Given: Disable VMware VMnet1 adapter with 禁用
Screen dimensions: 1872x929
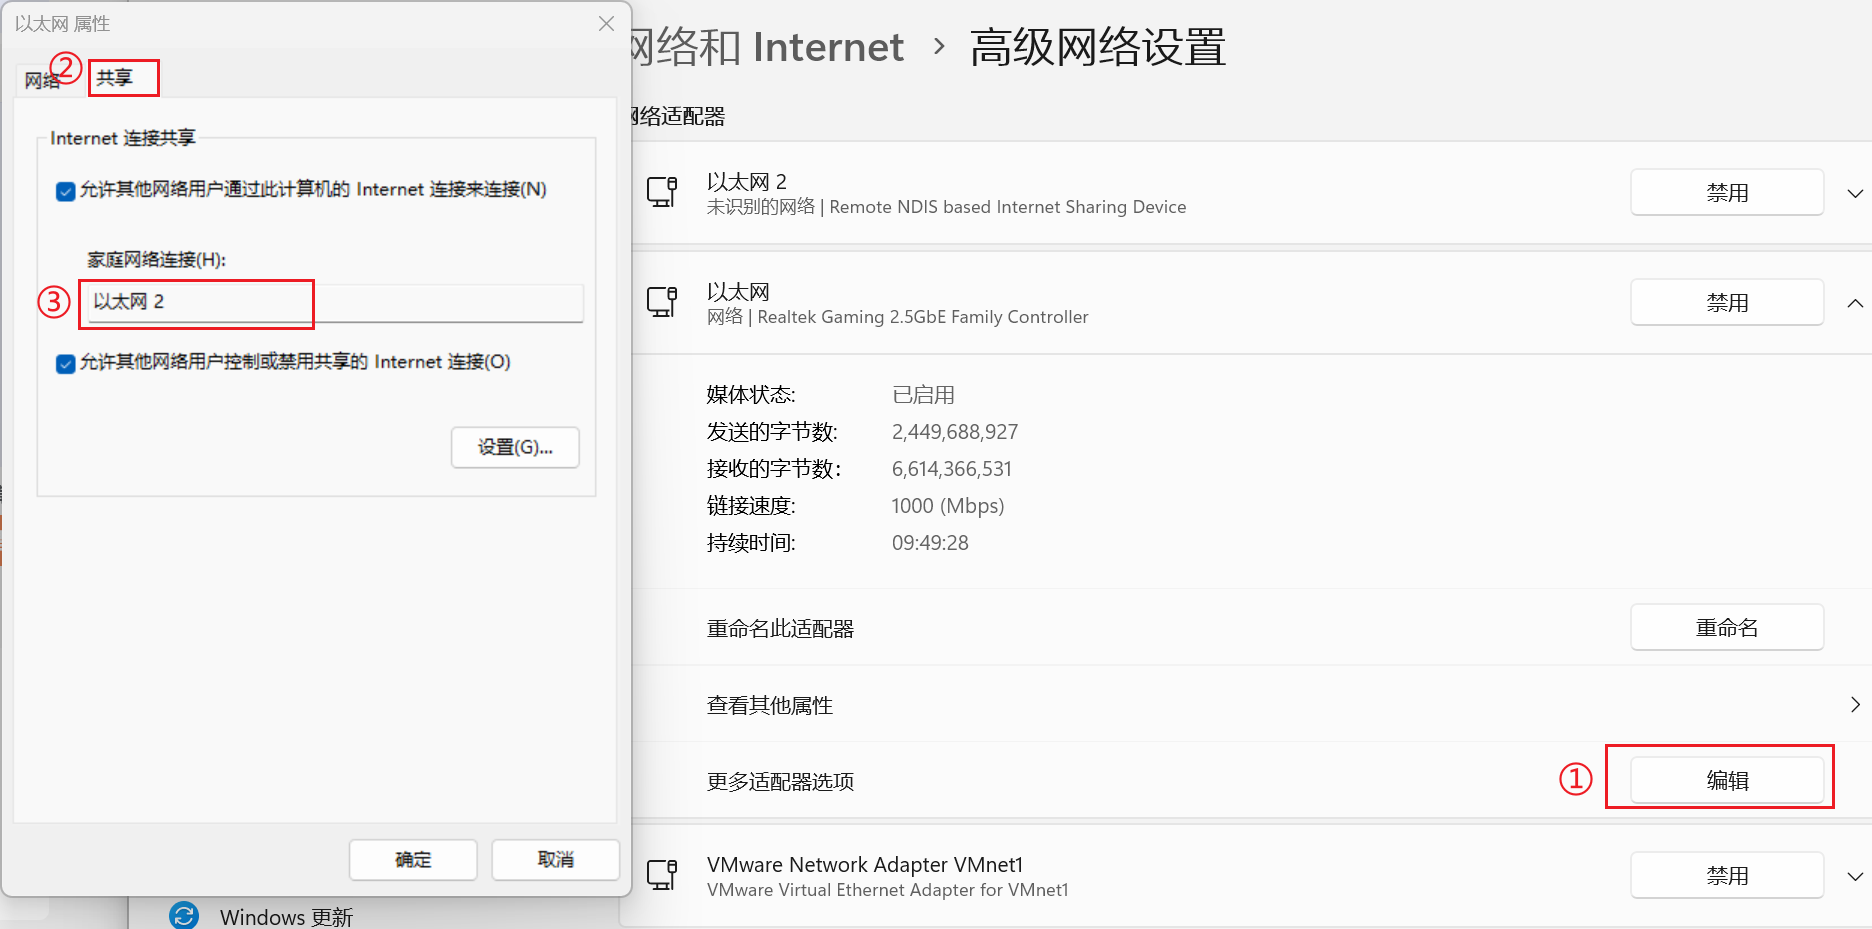Looking at the screenshot, I should pos(1727,875).
